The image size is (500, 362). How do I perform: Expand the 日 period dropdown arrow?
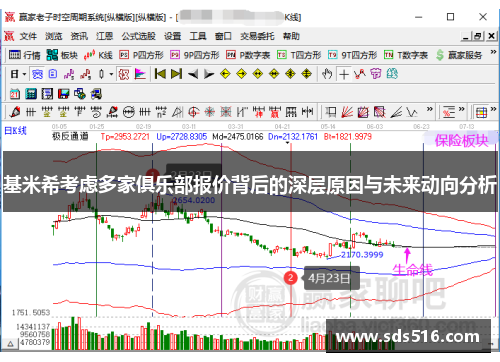coord(24,74)
